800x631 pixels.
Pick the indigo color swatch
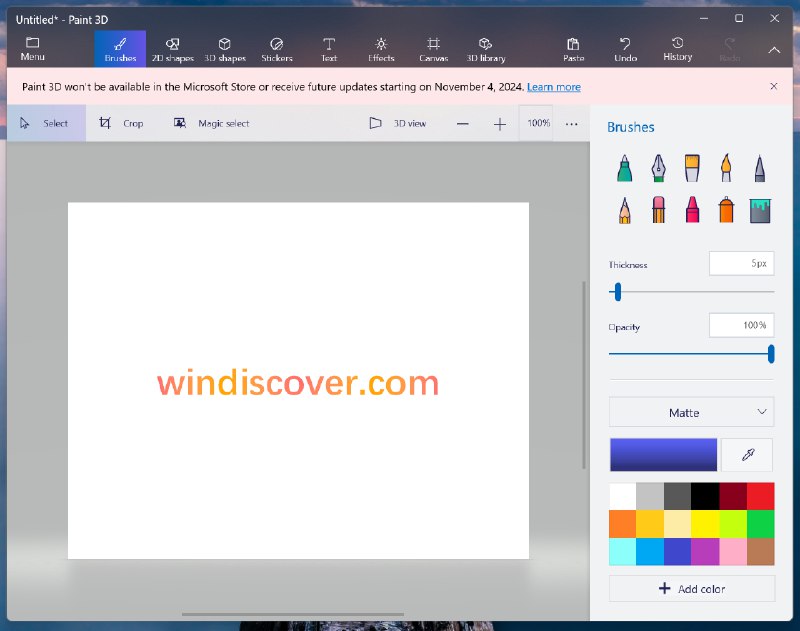tap(678, 551)
